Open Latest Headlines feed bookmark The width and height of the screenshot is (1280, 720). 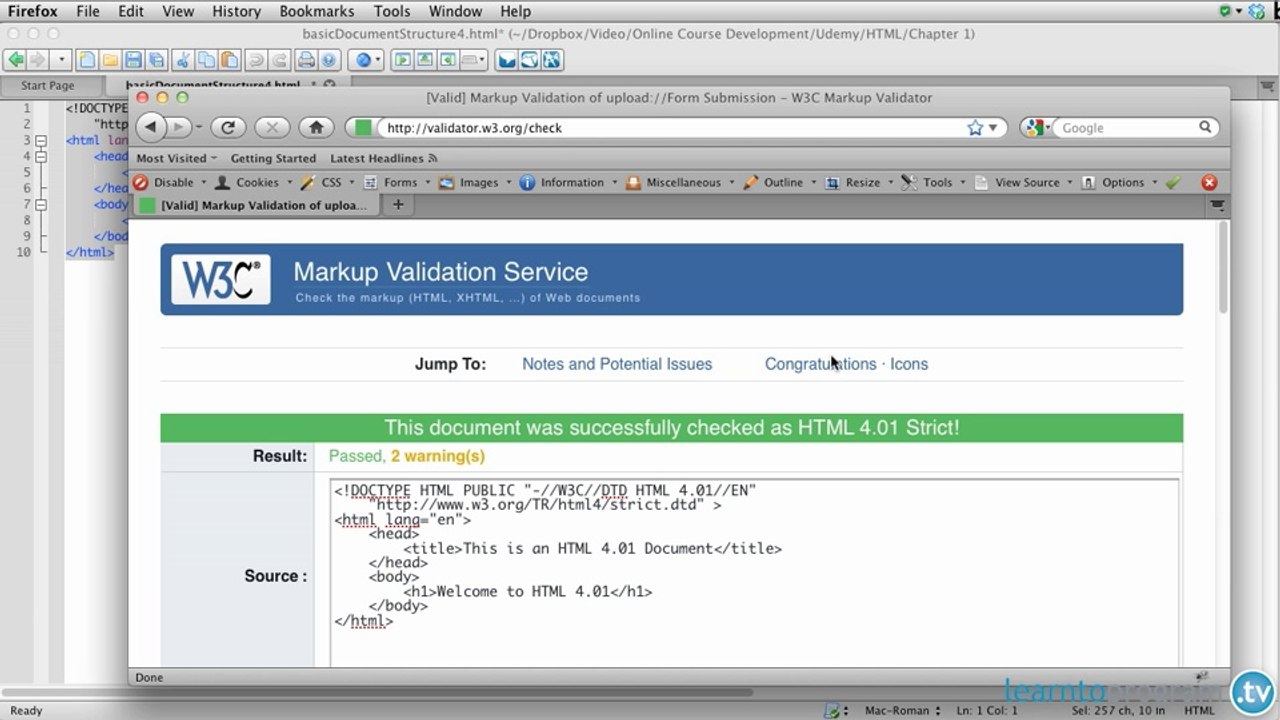(384, 158)
